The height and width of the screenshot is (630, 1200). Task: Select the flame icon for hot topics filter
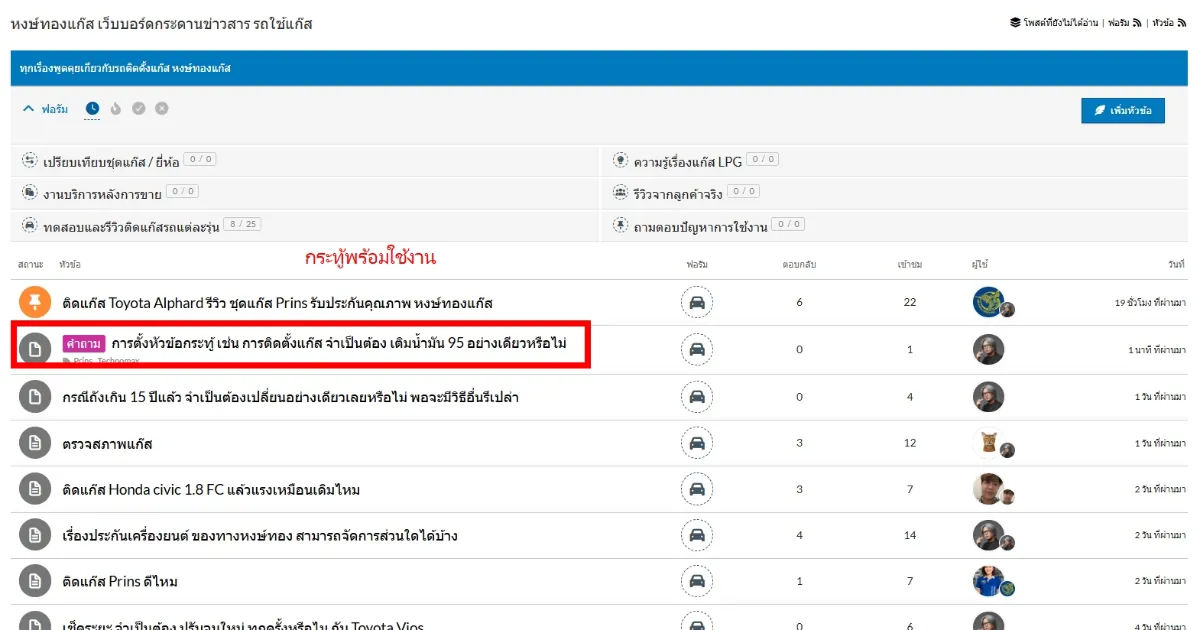click(116, 109)
